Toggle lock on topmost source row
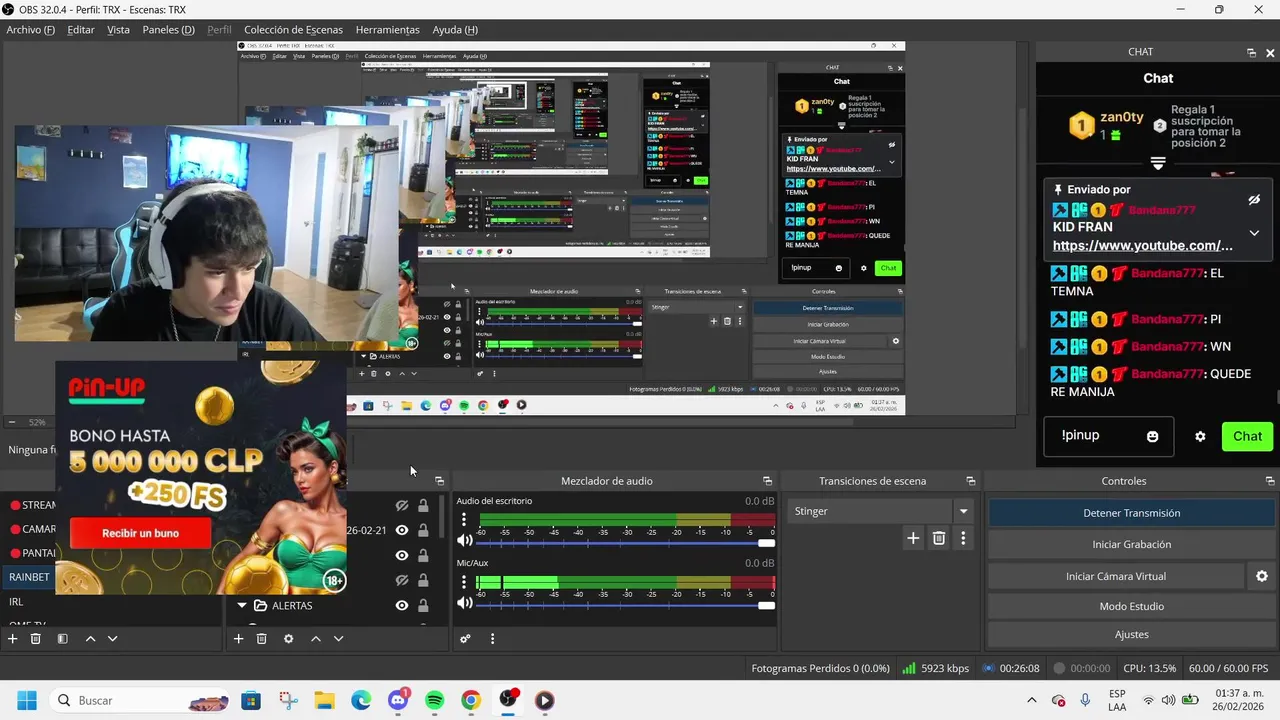Viewport: 1280px width, 720px height. tap(423, 506)
